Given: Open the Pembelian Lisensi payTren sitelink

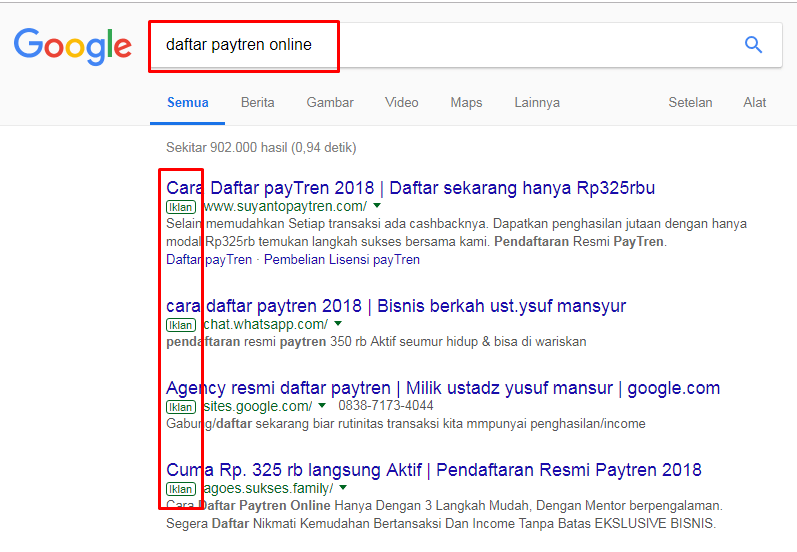Looking at the screenshot, I should [x=342, y=260].
